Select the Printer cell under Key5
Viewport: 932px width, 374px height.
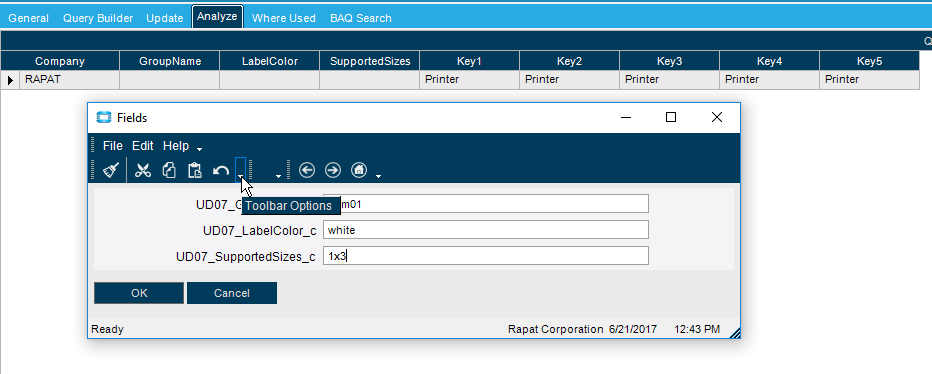click(869, 80)
